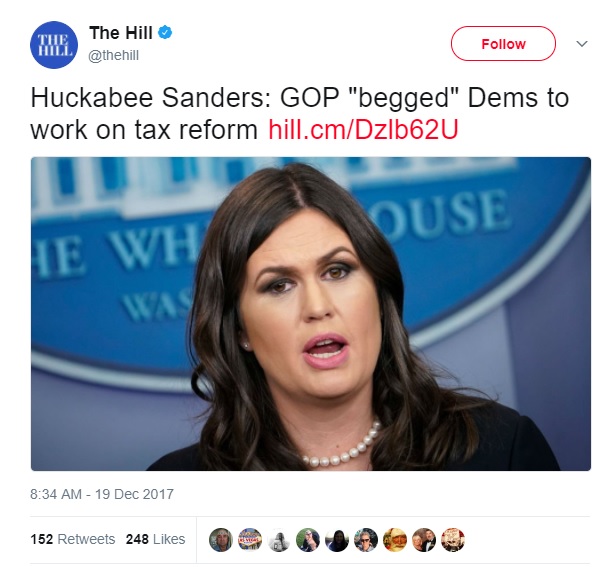Viewport: 603px width, 567px height.
Task: Go to the @thehill handle
Action: point(113,55)
